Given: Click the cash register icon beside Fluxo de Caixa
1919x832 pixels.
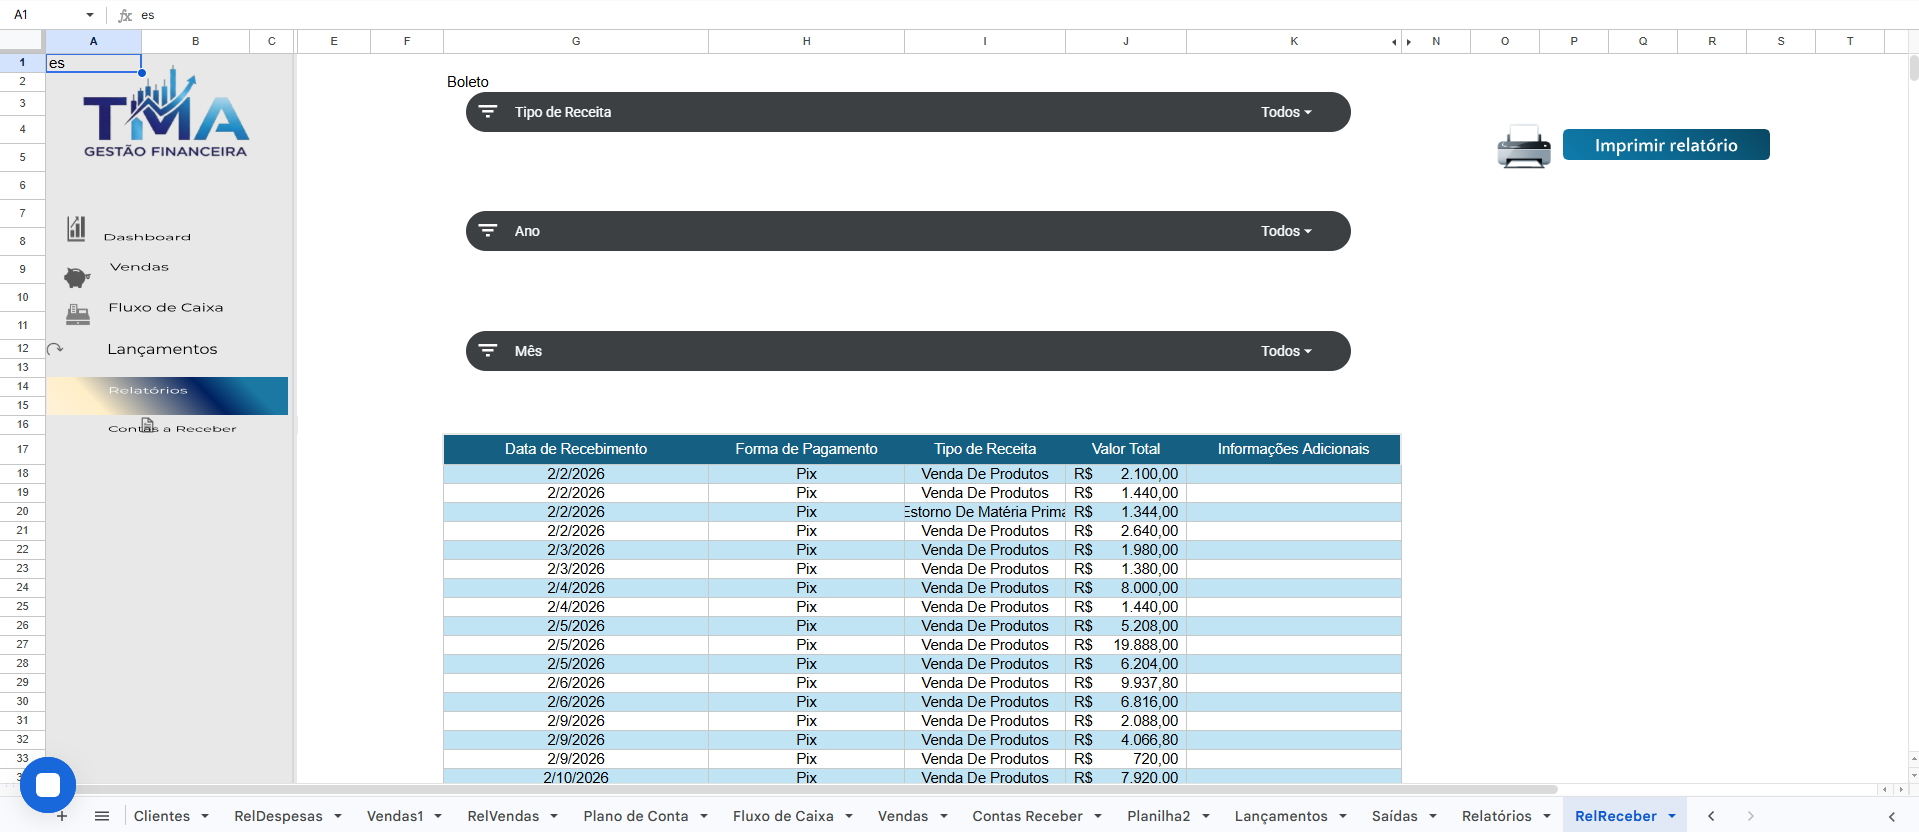Looking at the screenshot, I should point(78,315).
